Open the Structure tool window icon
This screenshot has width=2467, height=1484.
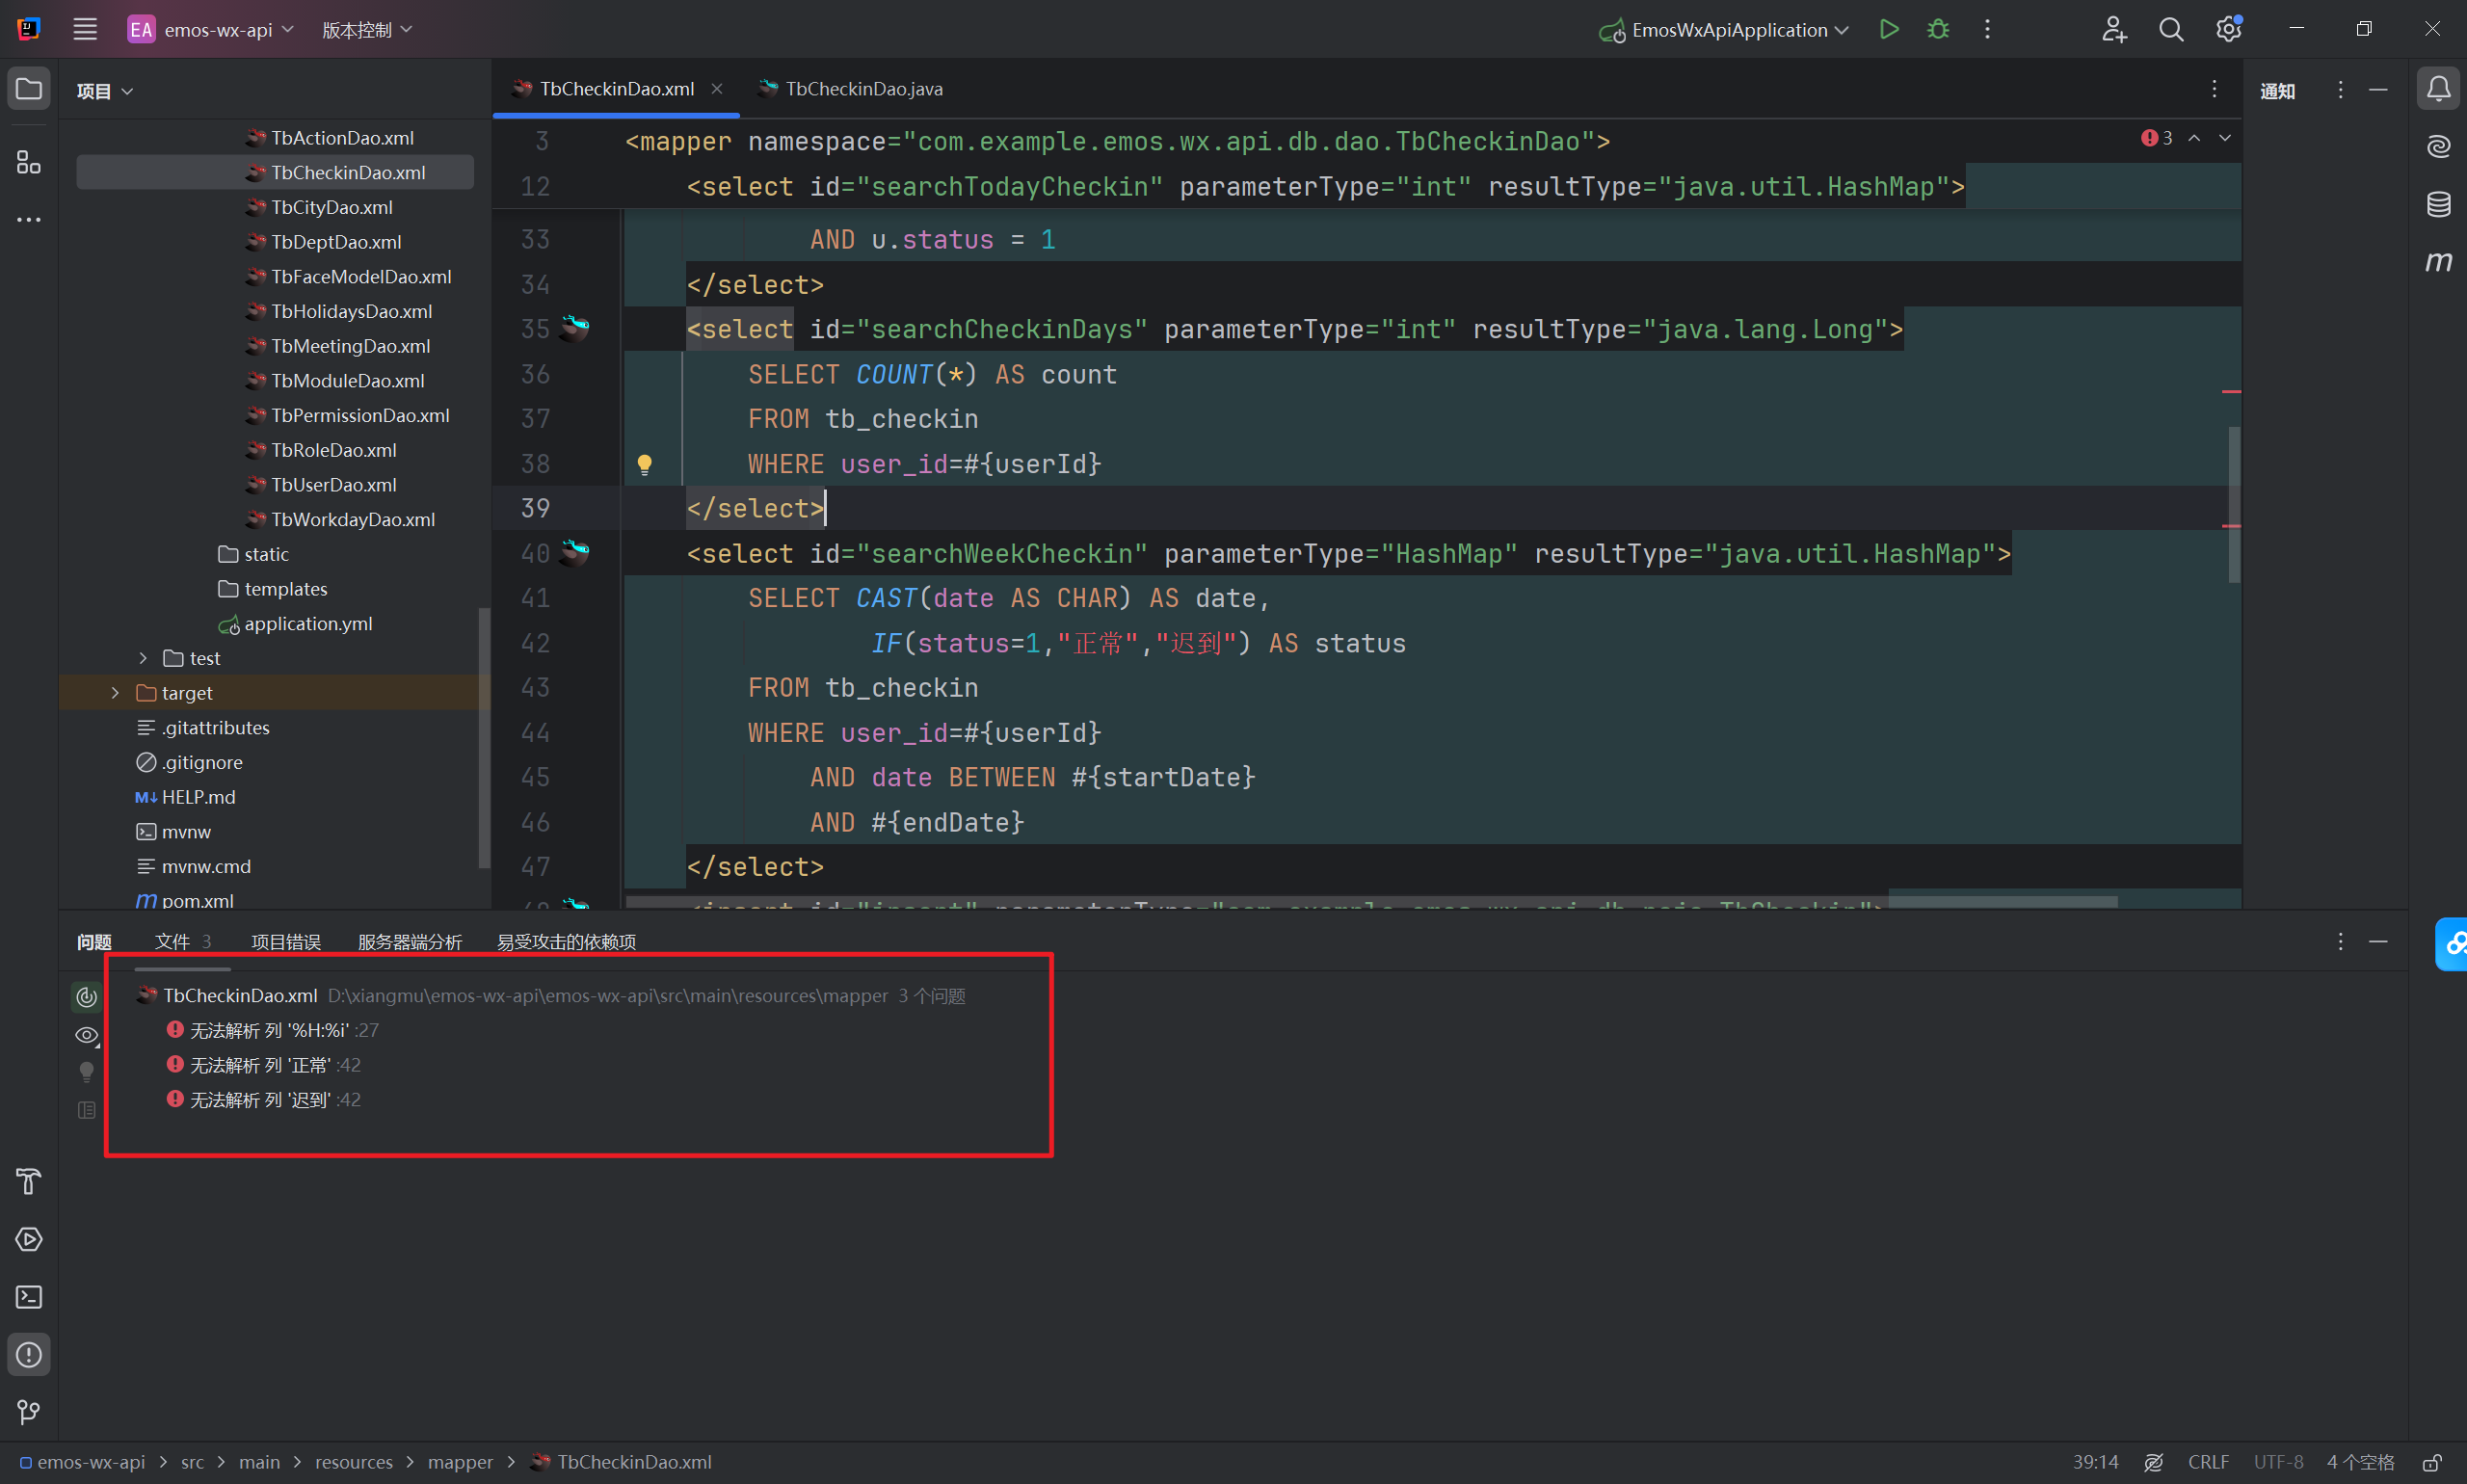point(29,162)
